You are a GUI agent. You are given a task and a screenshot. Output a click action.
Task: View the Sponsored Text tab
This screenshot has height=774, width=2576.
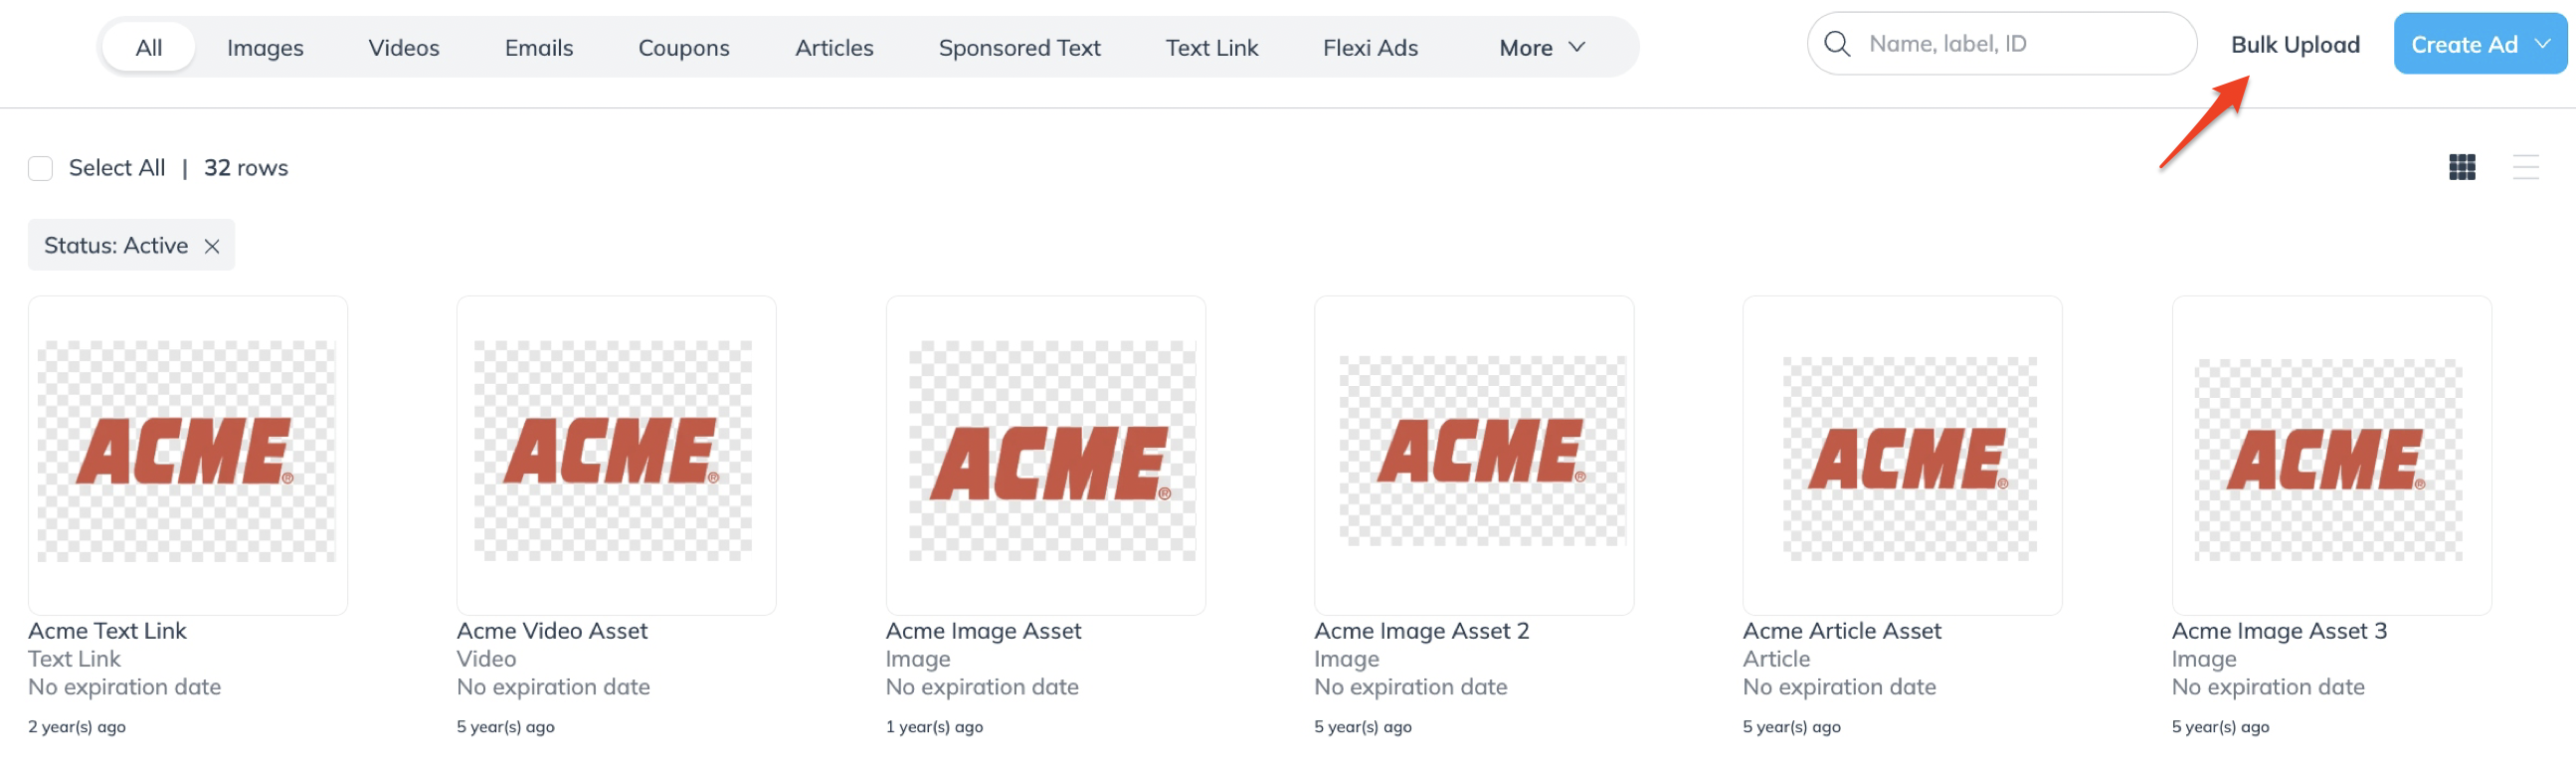[x=1018, y=48]
